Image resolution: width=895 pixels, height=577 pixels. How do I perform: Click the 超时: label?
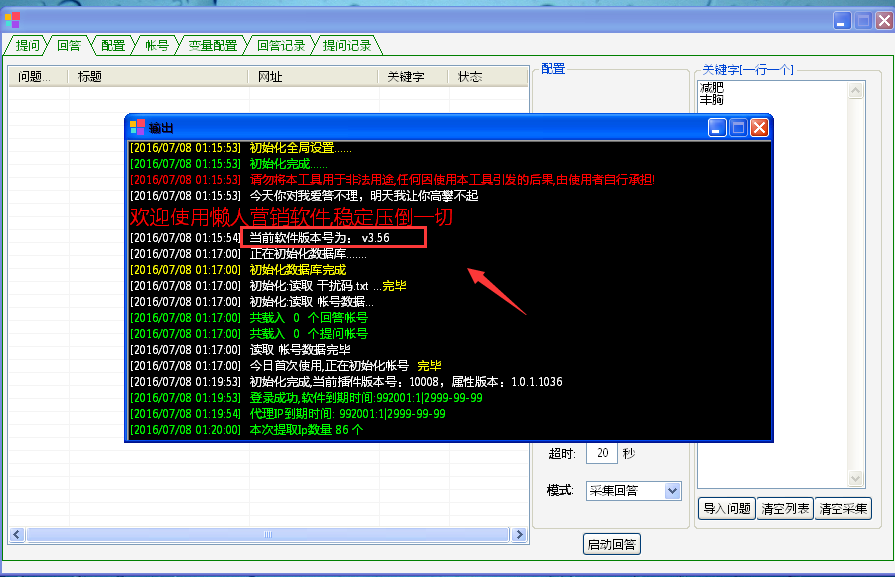coord(562,454)
